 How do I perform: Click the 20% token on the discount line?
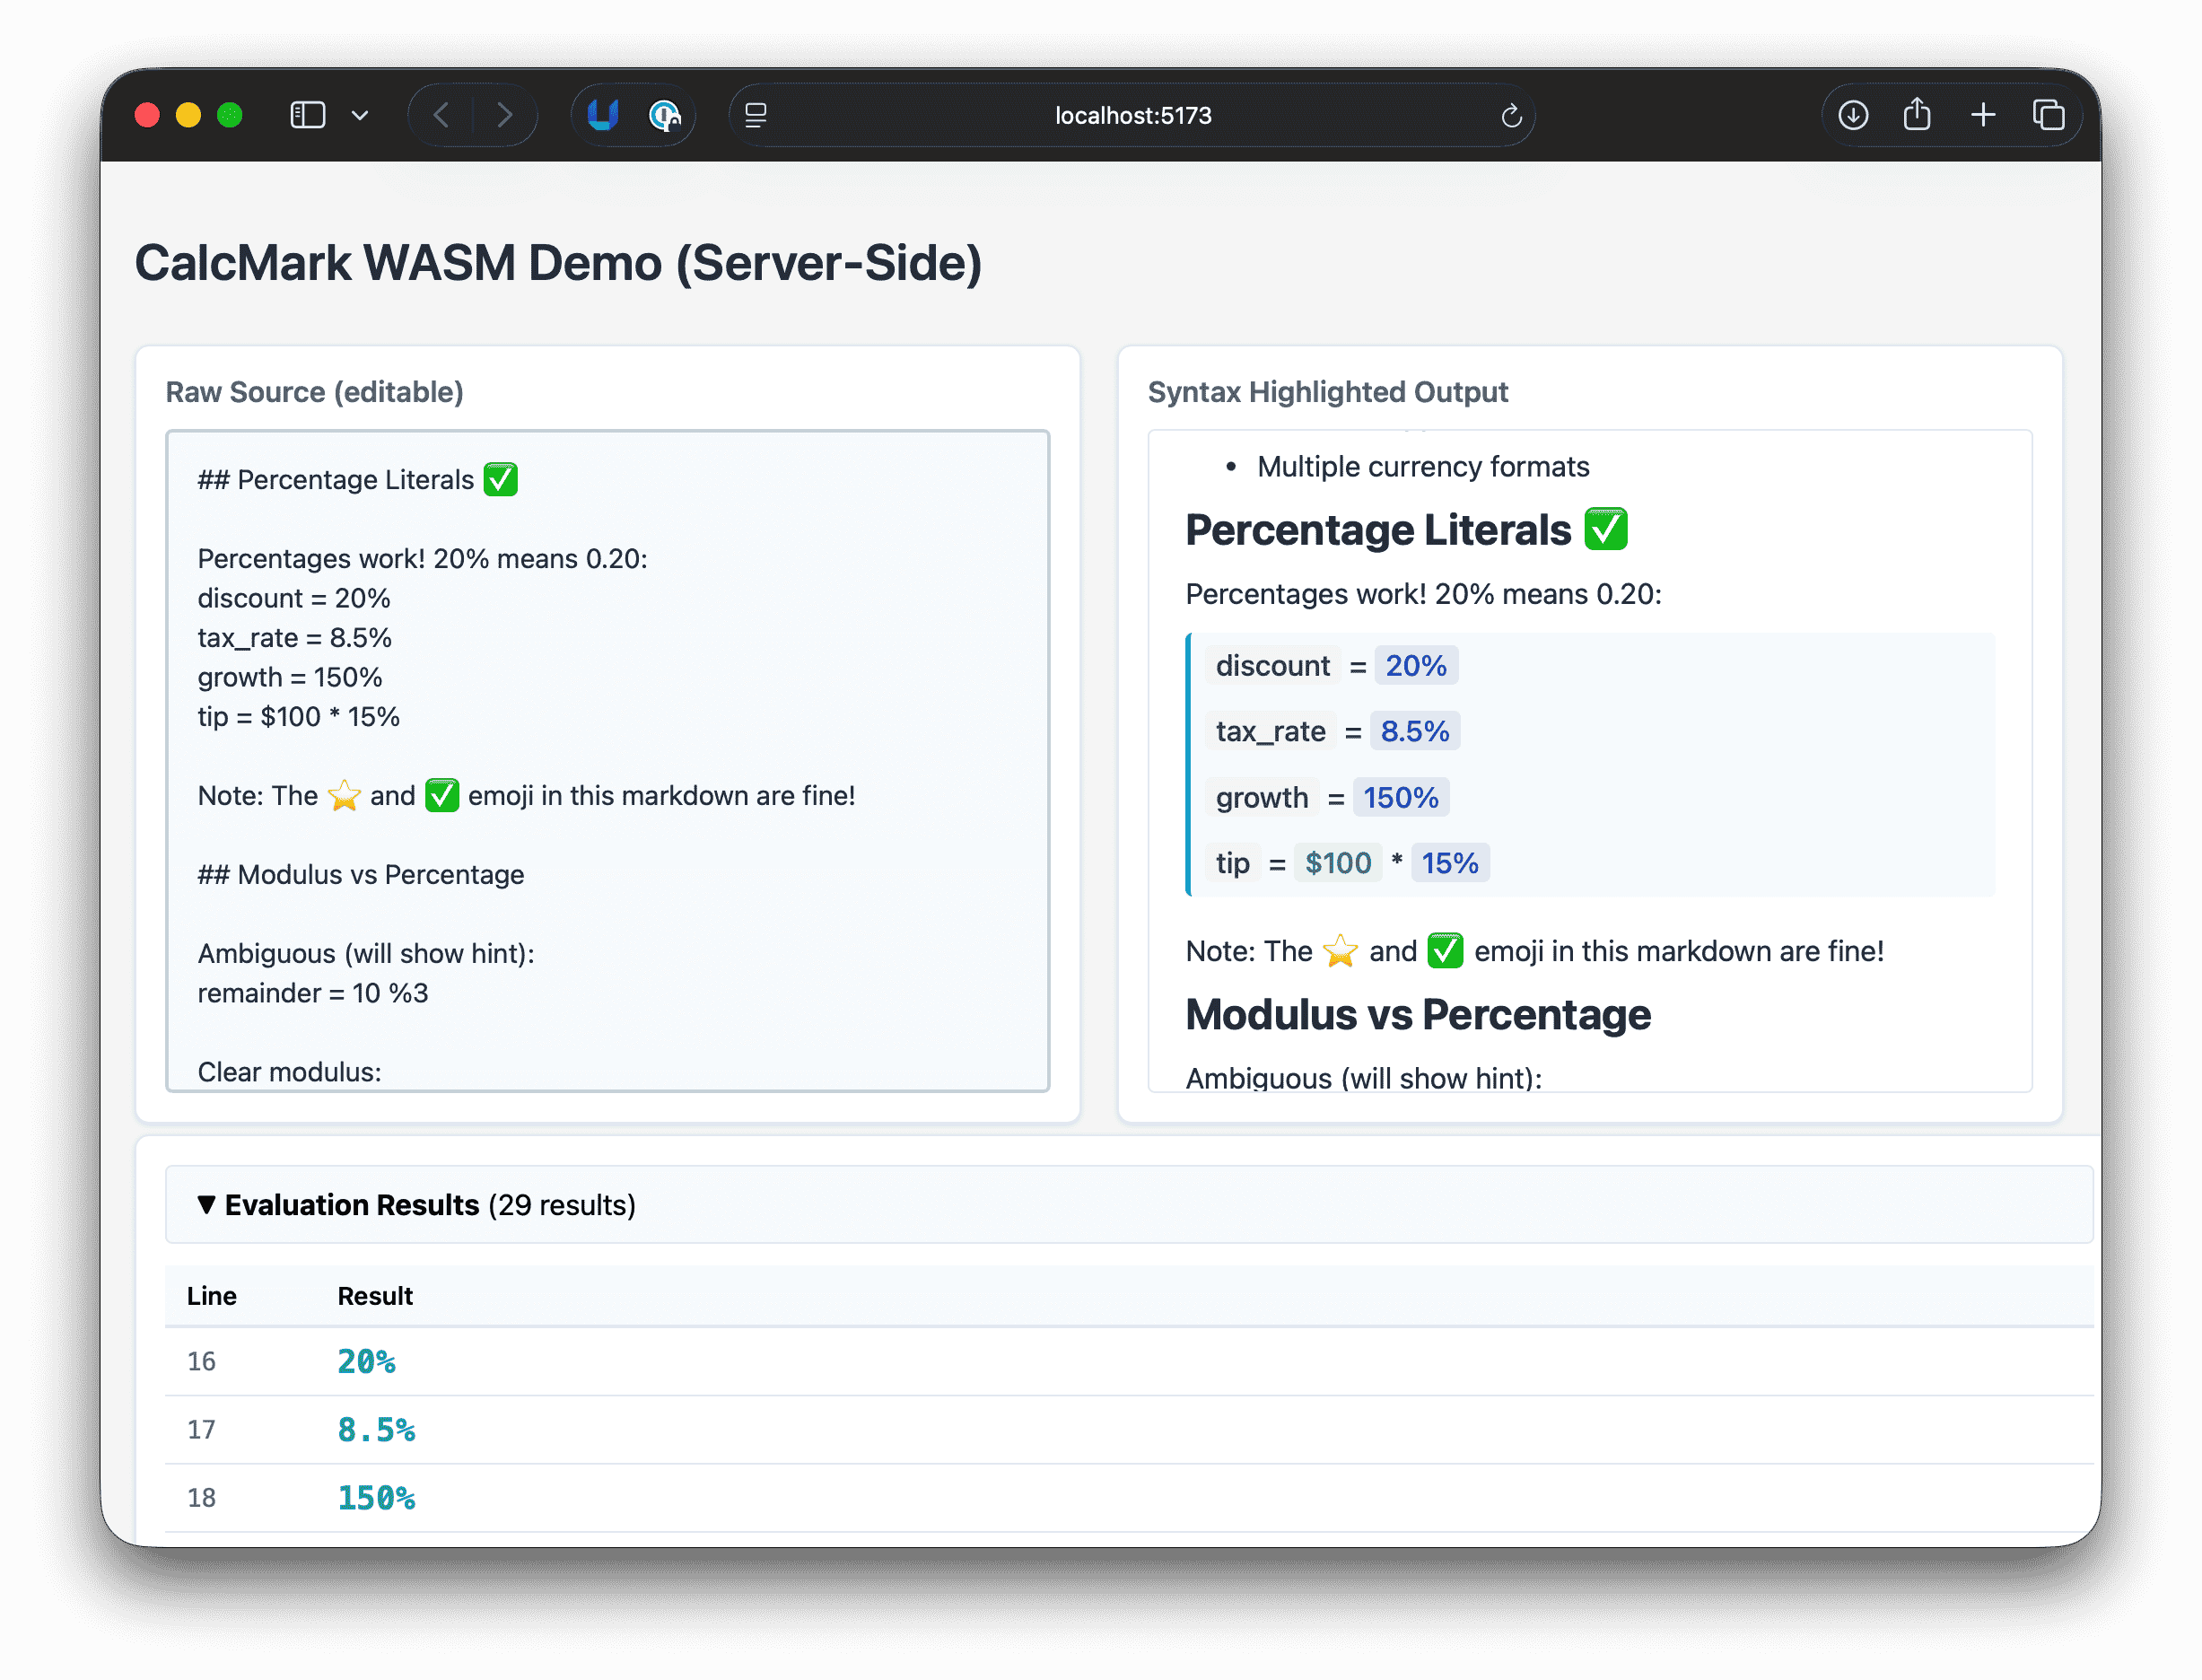click(1415, 666)
